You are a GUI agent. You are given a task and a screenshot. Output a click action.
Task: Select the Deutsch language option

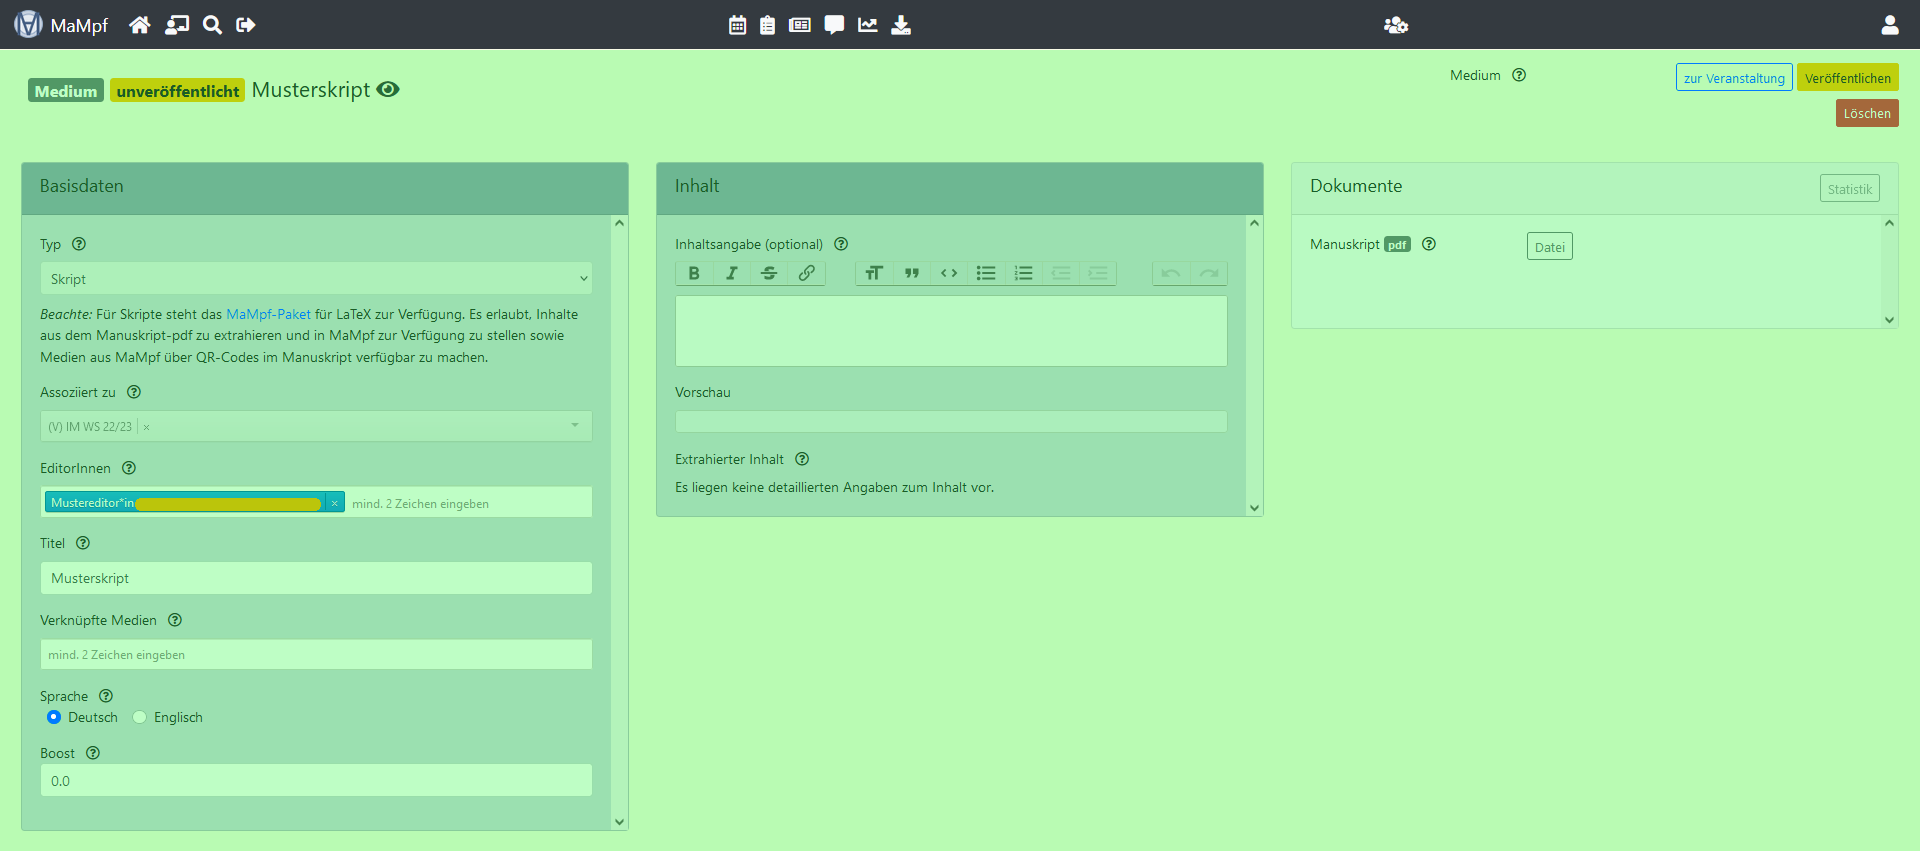coord(54,717)
